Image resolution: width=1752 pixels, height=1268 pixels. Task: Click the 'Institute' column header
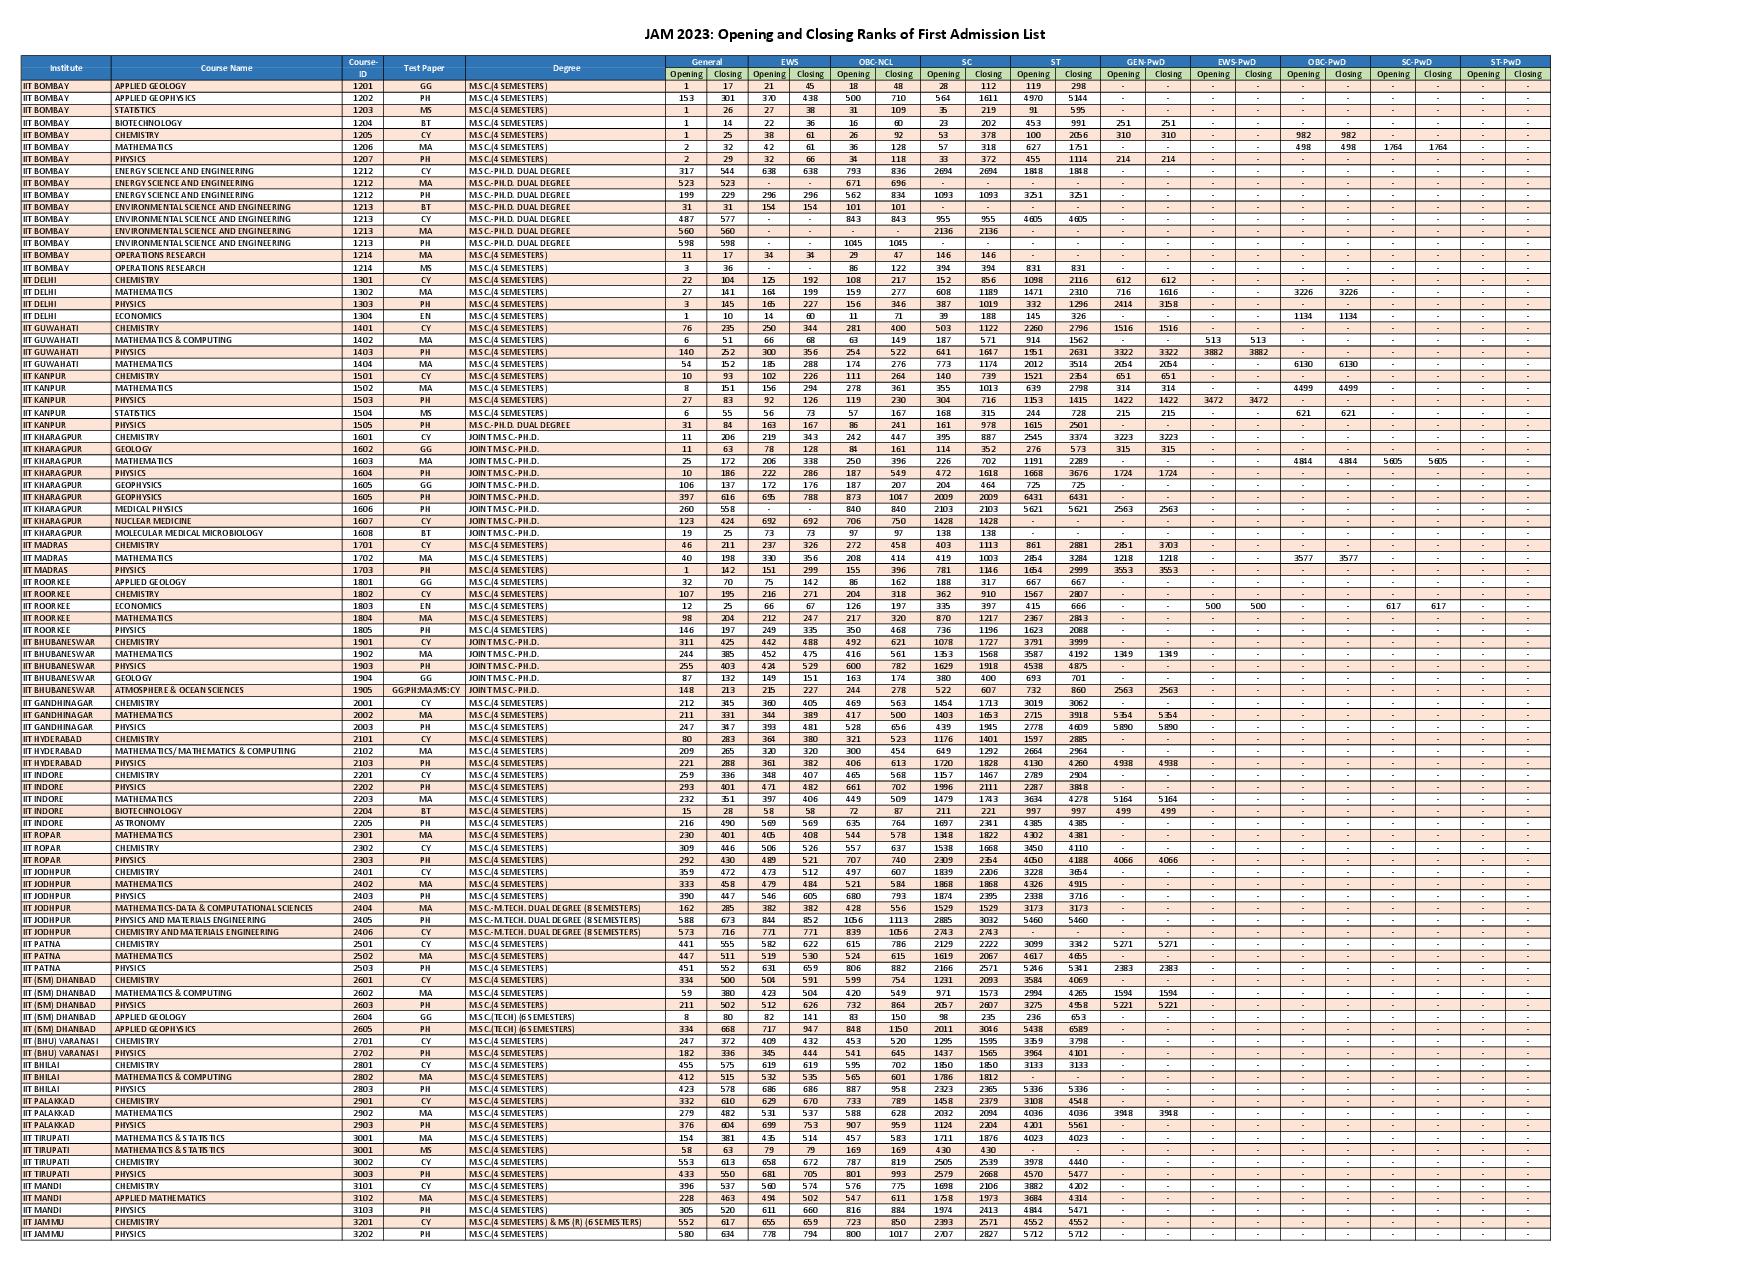[66, 68]
